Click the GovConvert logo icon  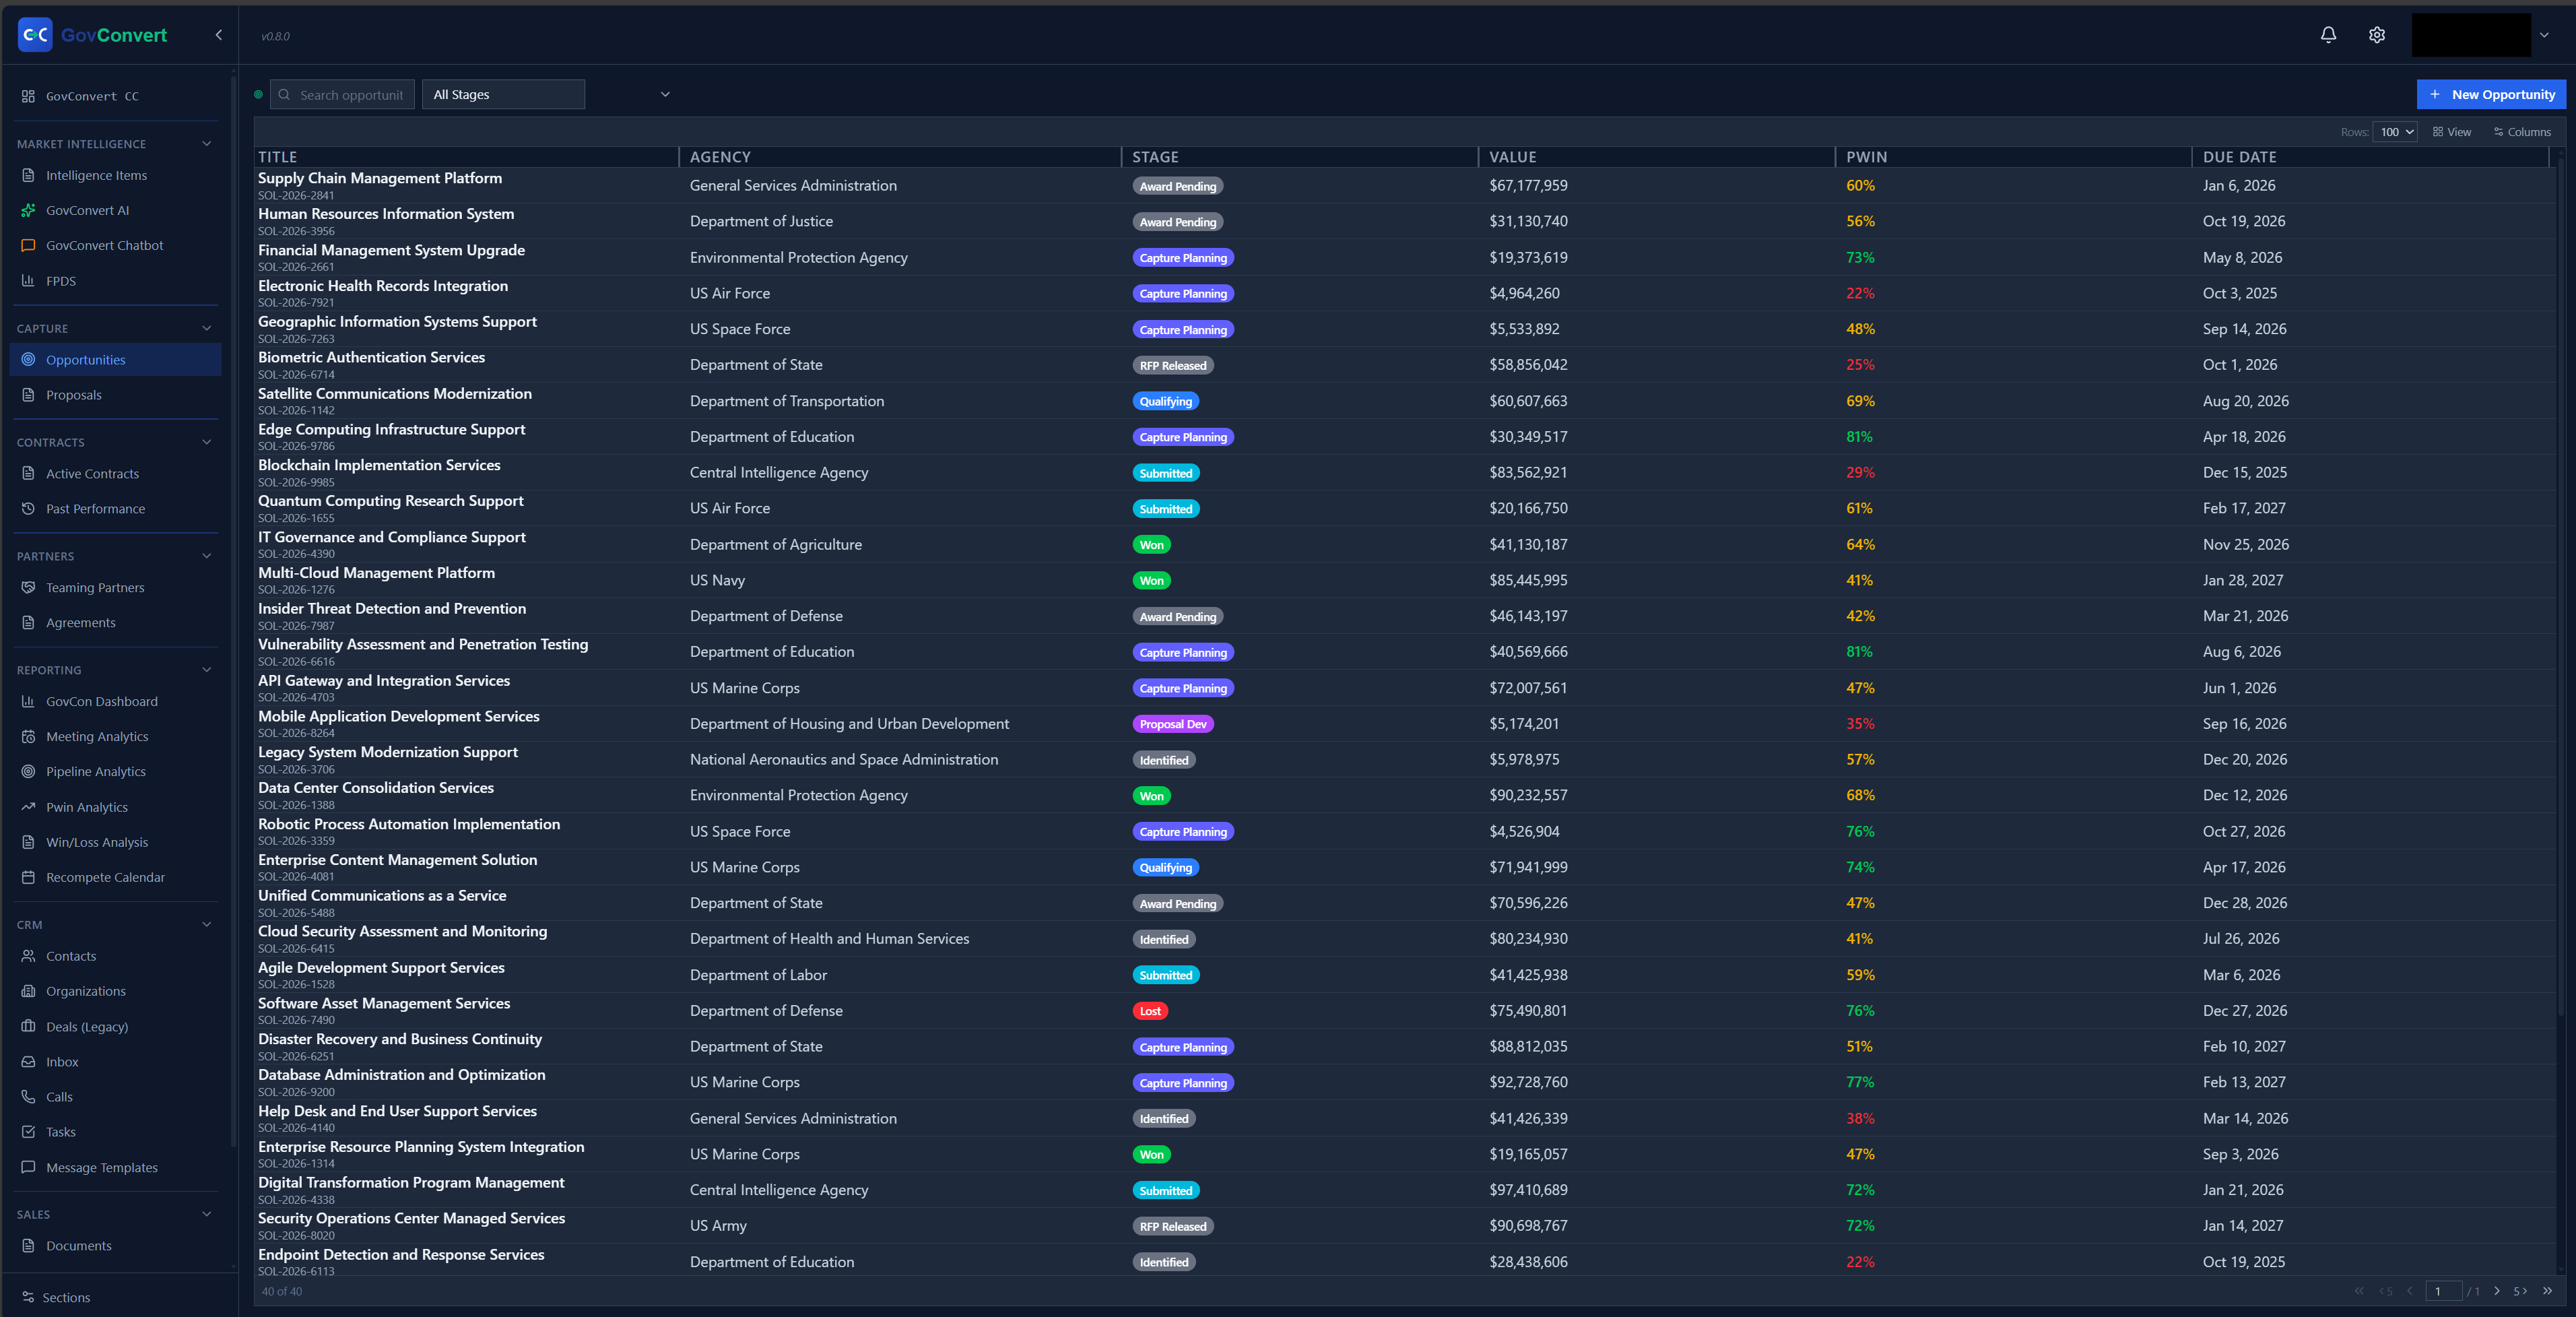point(35,35)
